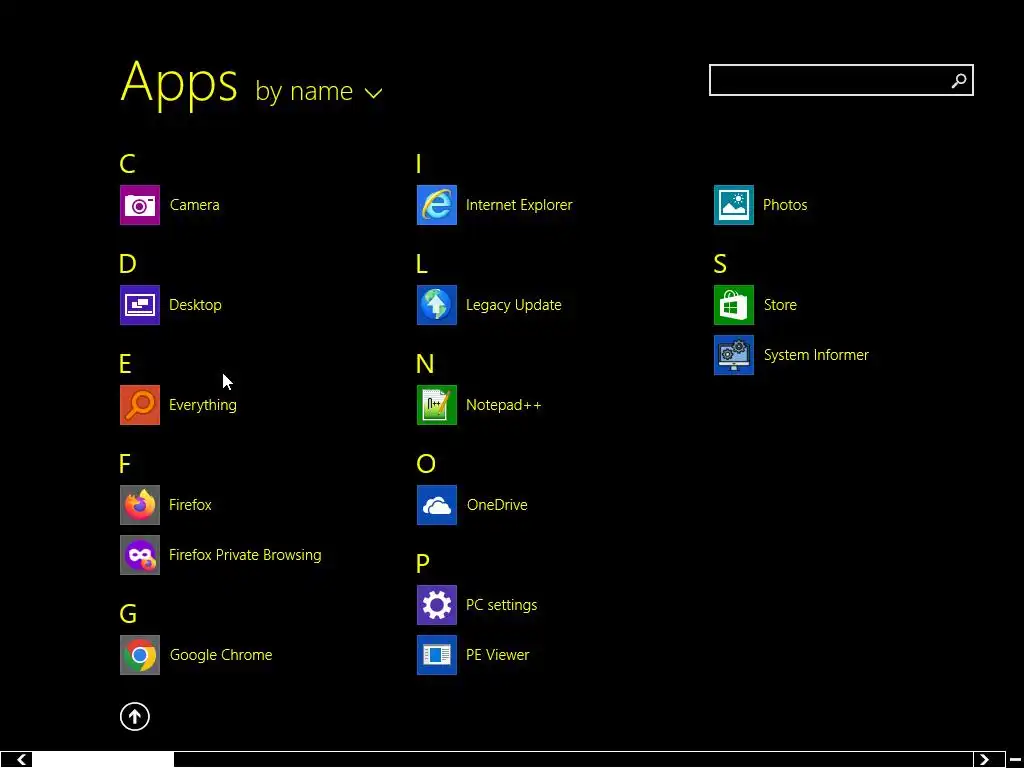Launch the Store icon
The width and height of the screenshot is (1024, 768).
(734, 305)
